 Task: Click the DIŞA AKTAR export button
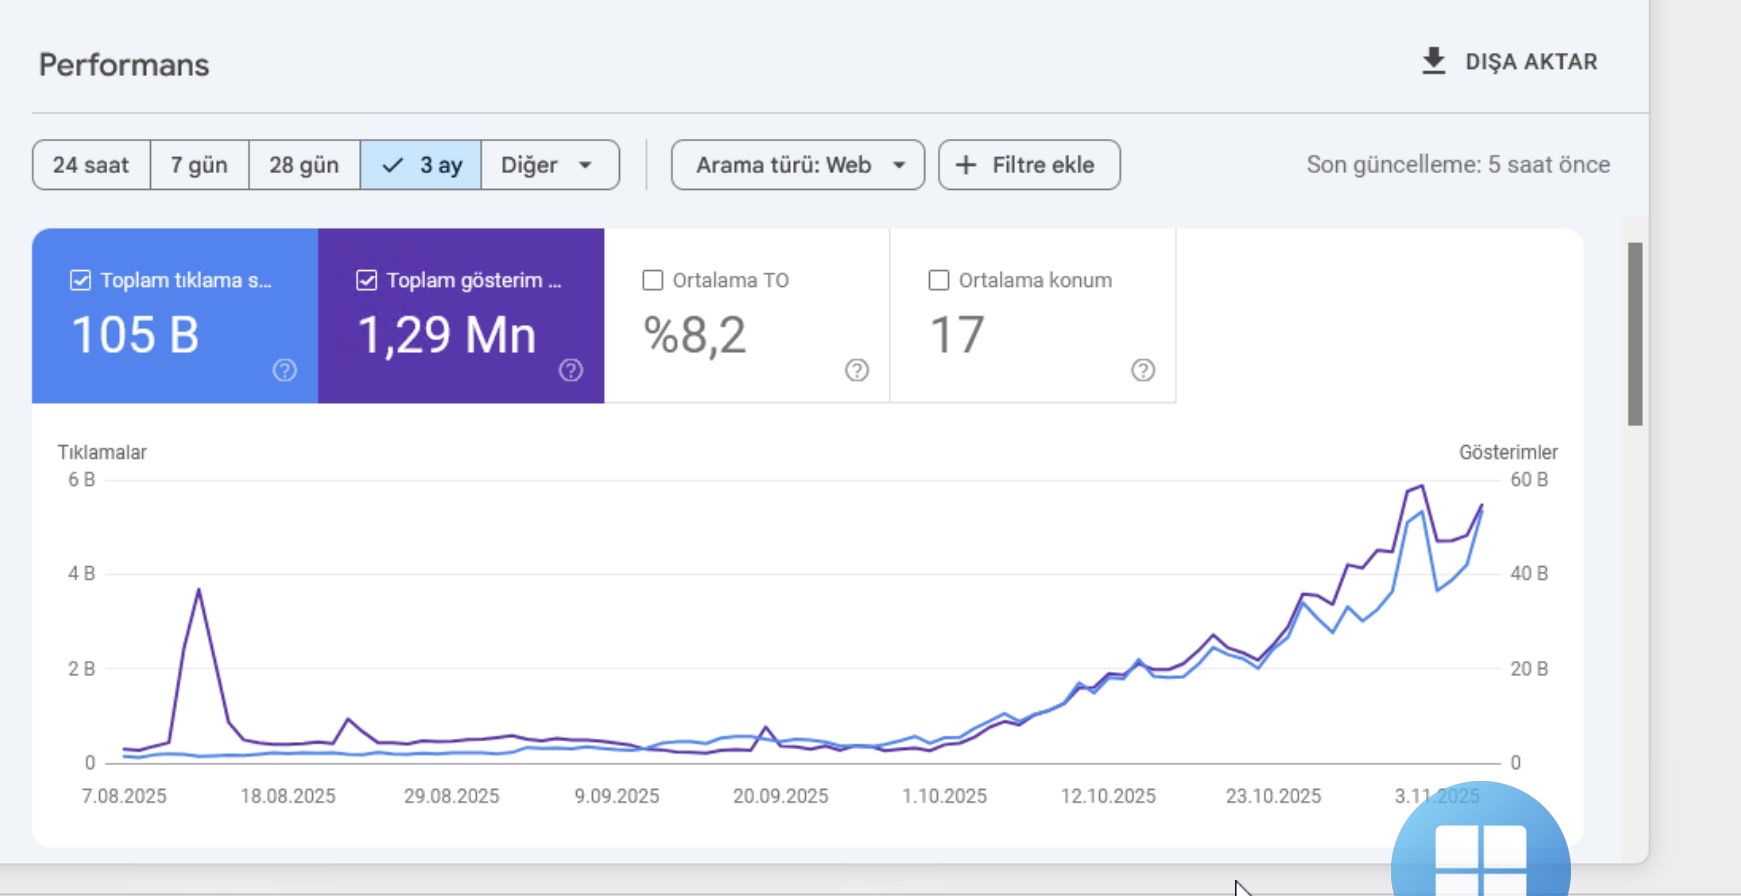coord(1510,62)
